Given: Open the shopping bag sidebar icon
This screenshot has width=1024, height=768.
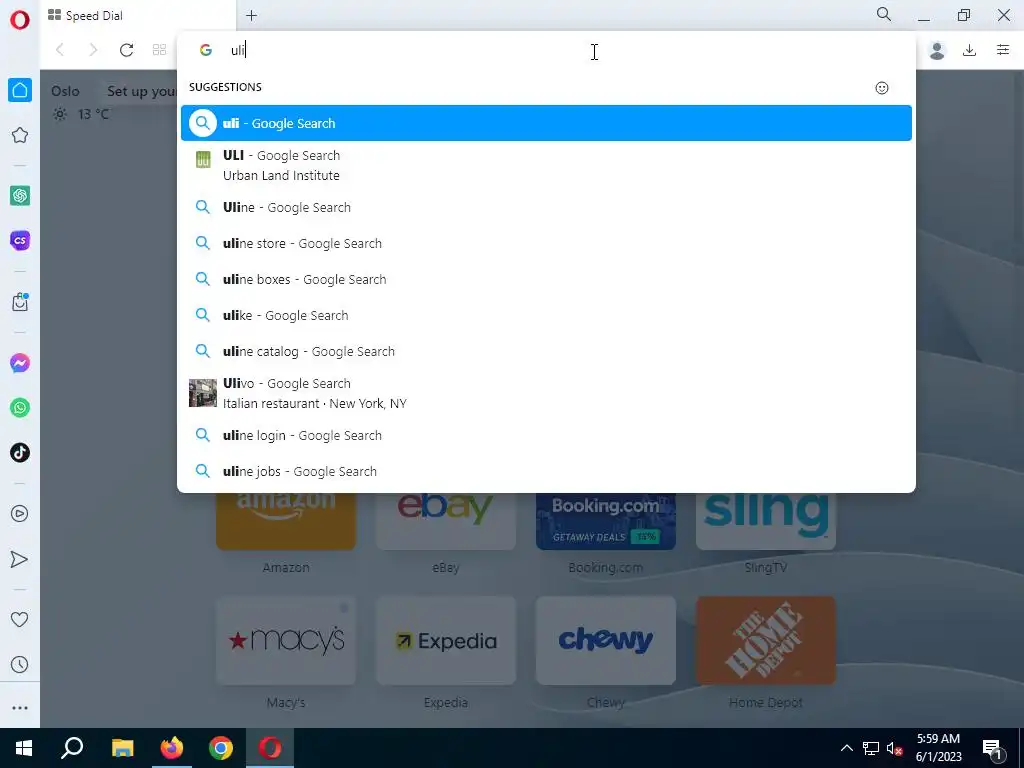Looking at the screenshot, I should pos(20,302).
